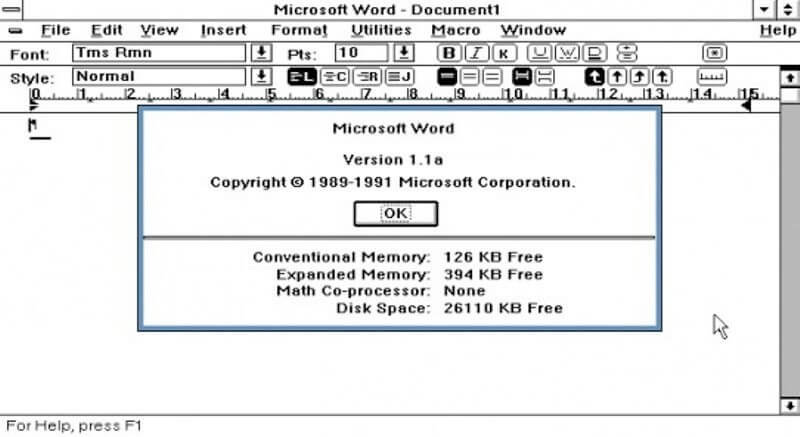Open the document control menu box
The width and height of the screenshot is (800, 437).
(15, 31)
